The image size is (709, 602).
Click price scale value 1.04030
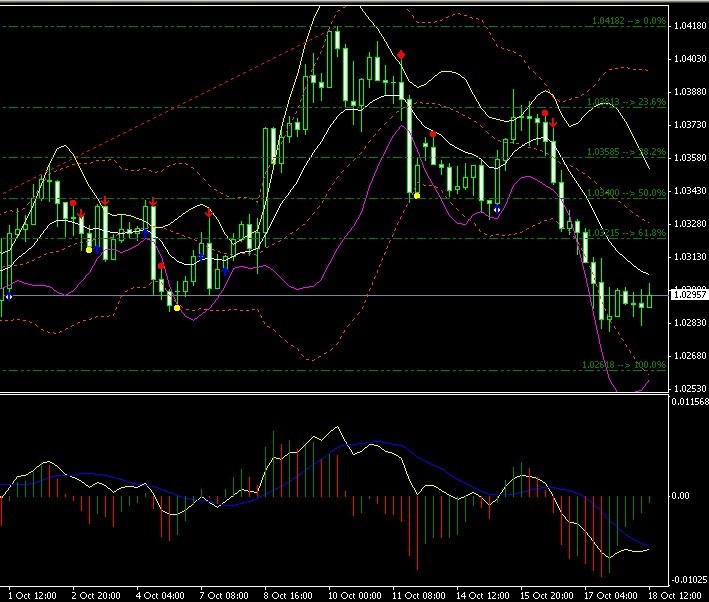pyautogui.click(x=690, y=59)
